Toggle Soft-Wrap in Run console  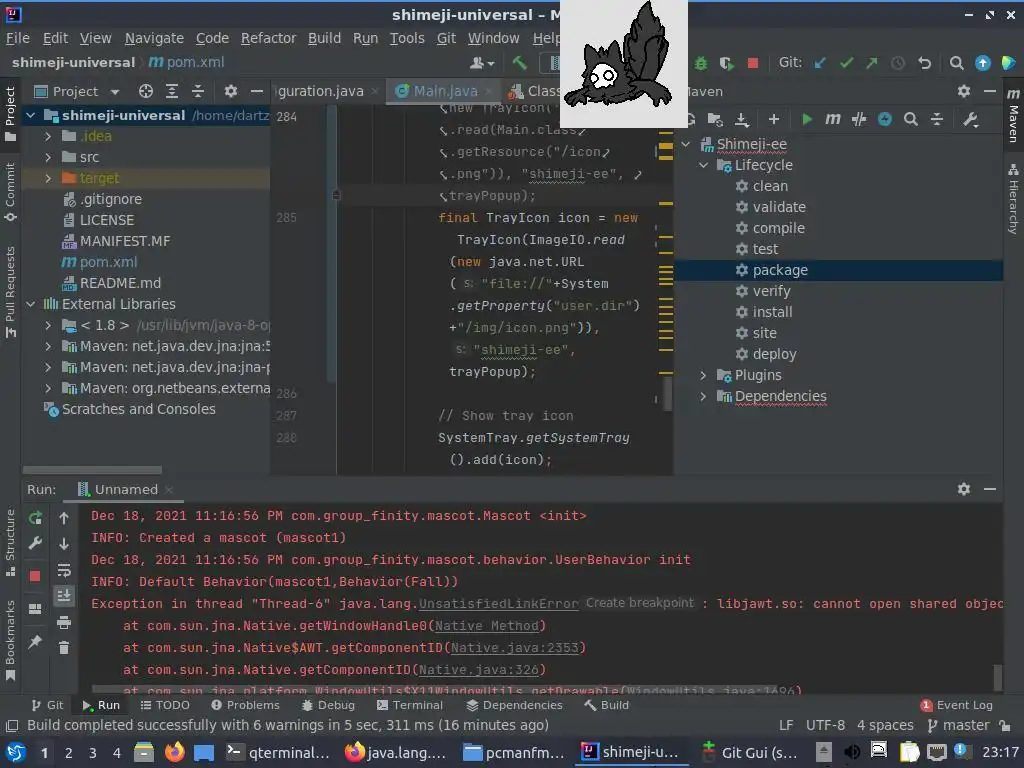tap(64, 570)
